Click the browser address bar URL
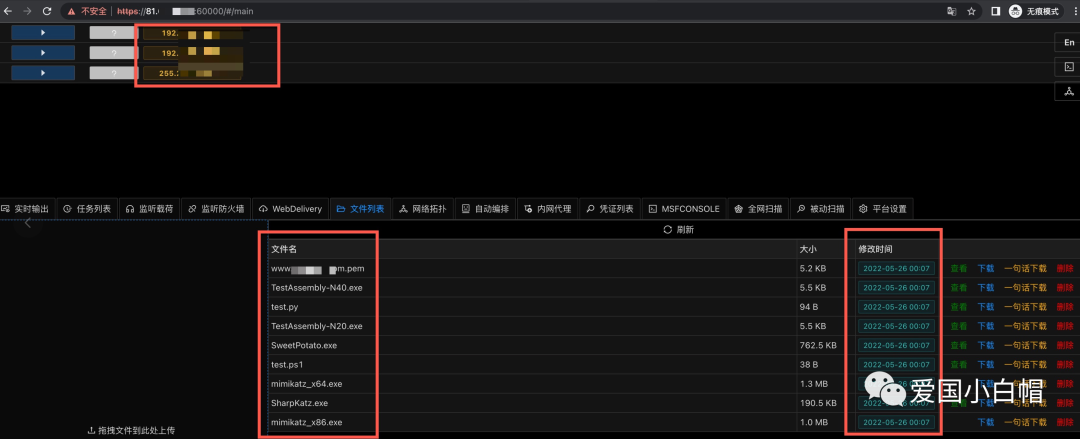Screen dimensions: 1080x439 (186, 11)
